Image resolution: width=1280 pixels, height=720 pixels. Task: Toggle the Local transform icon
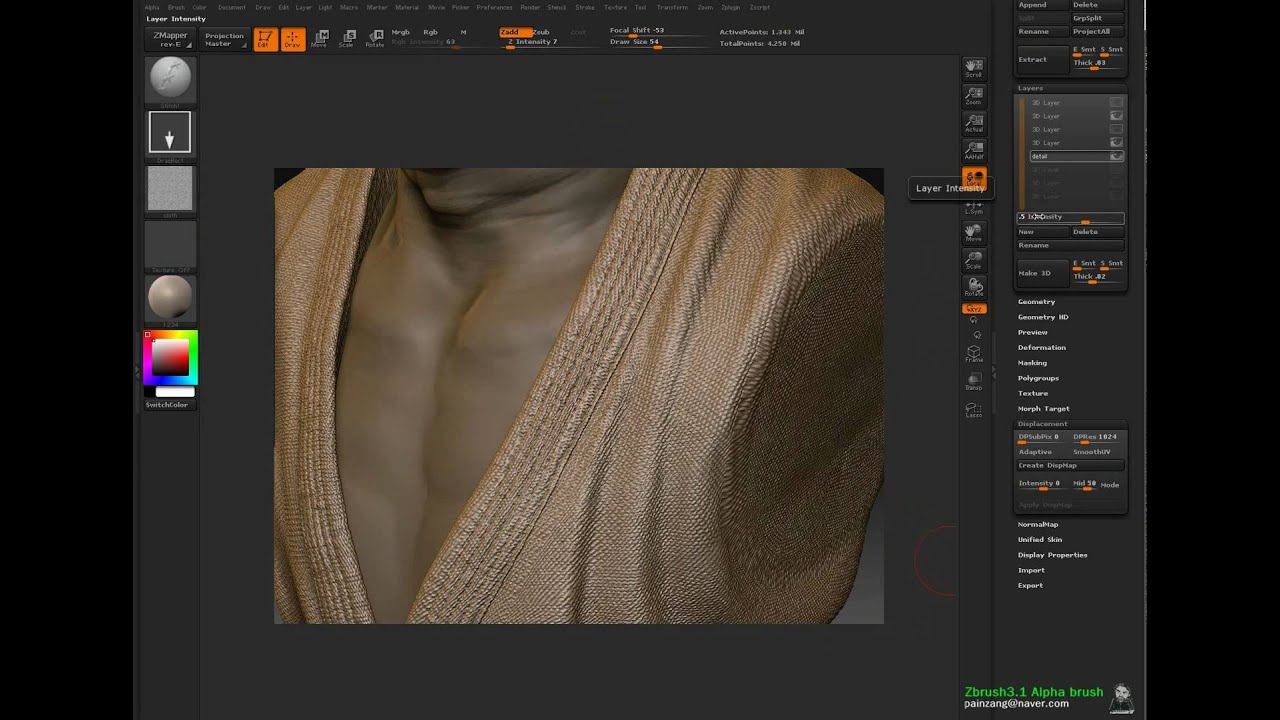click(x=973, y=178)
